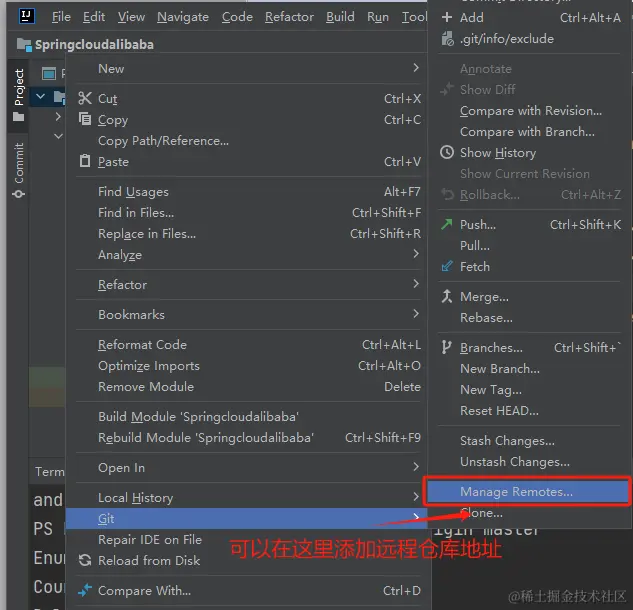Click the Springcloudalibaba project folder icon
The height and width of the screenshot is (610, 633).
[x=24, y=44]
